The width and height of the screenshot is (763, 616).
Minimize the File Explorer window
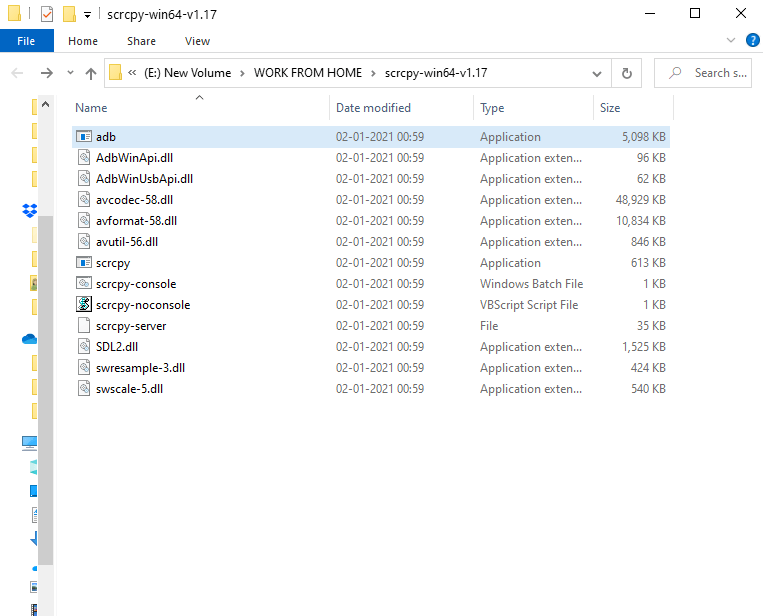[x=650, y=14]
